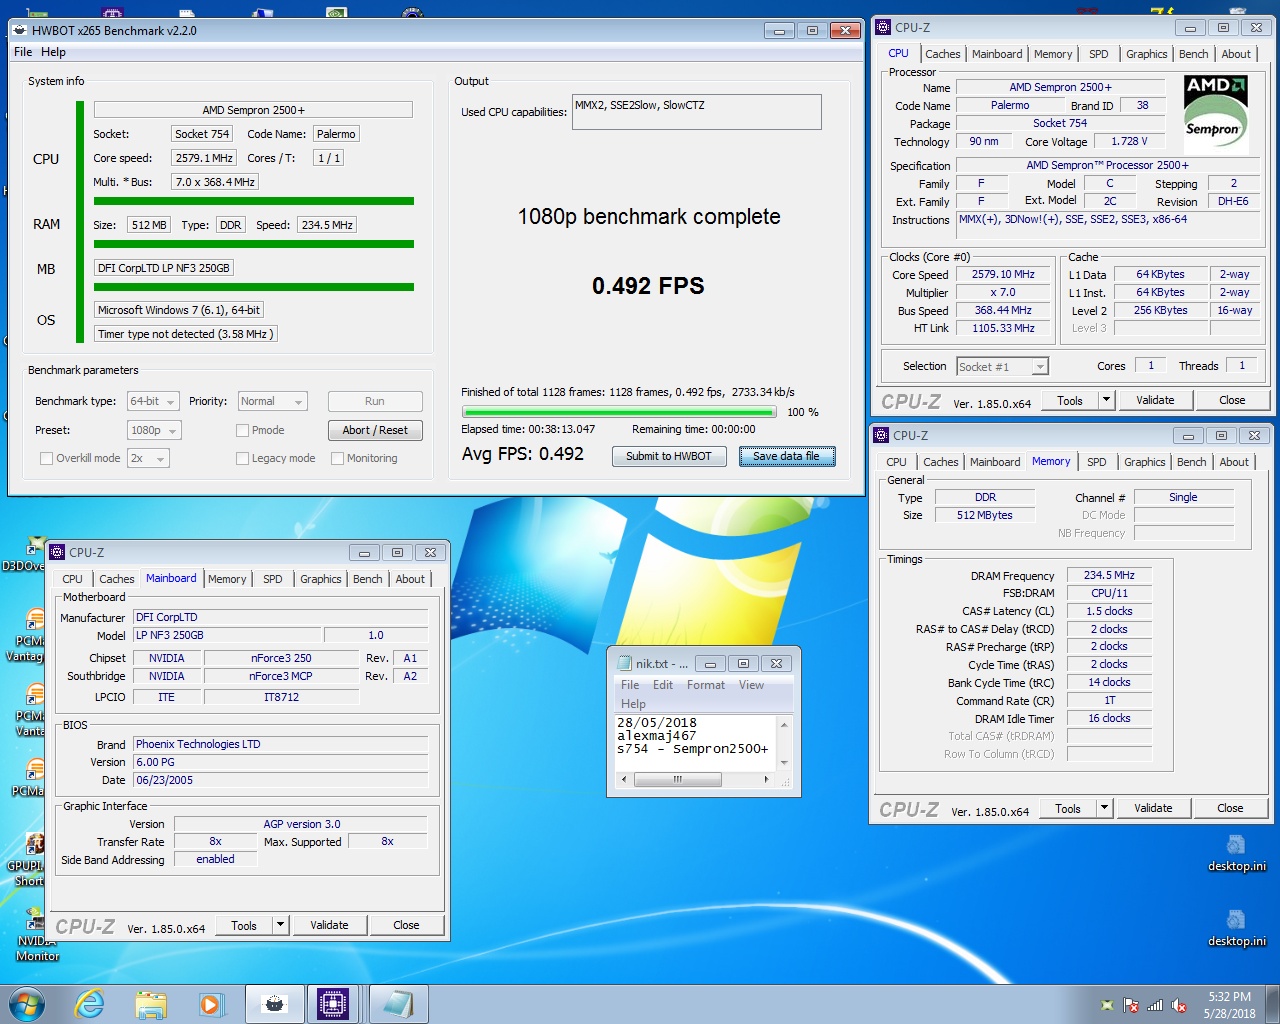Open the GPUPI Shortcut desktop icon
Screen dimensions: 1280x1024
click(34, 846)
